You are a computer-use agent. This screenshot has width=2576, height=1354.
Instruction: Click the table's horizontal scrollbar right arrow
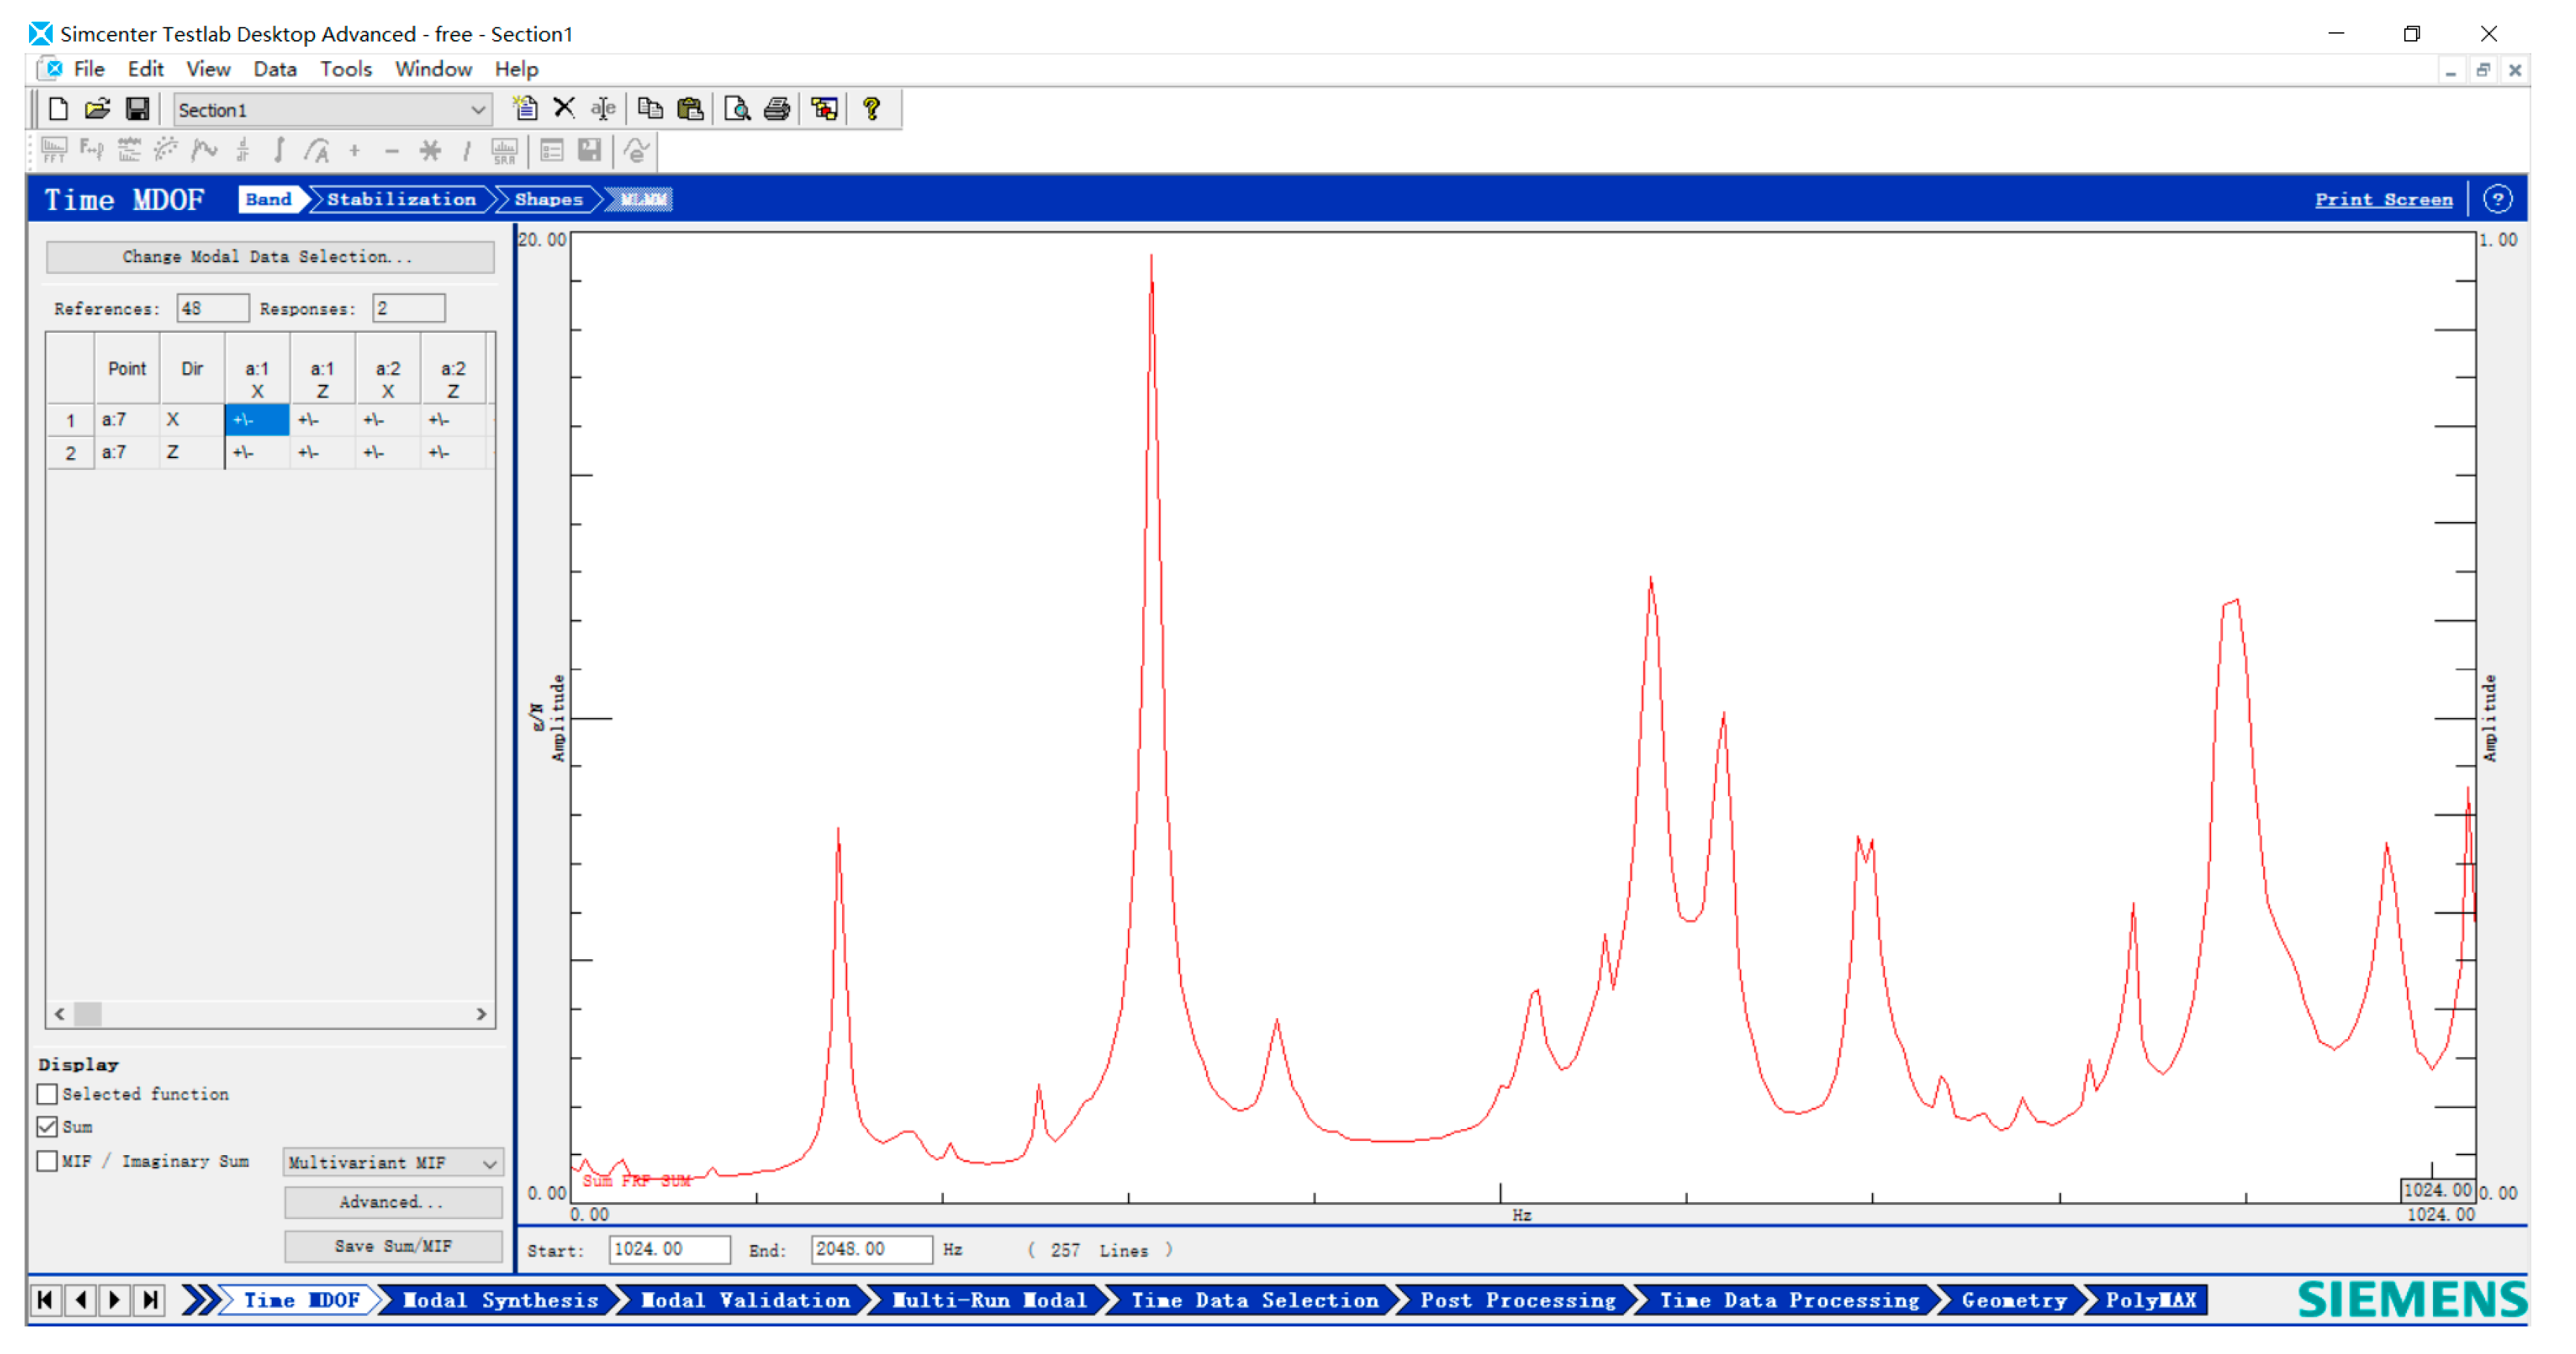(x=481, y=1013)
